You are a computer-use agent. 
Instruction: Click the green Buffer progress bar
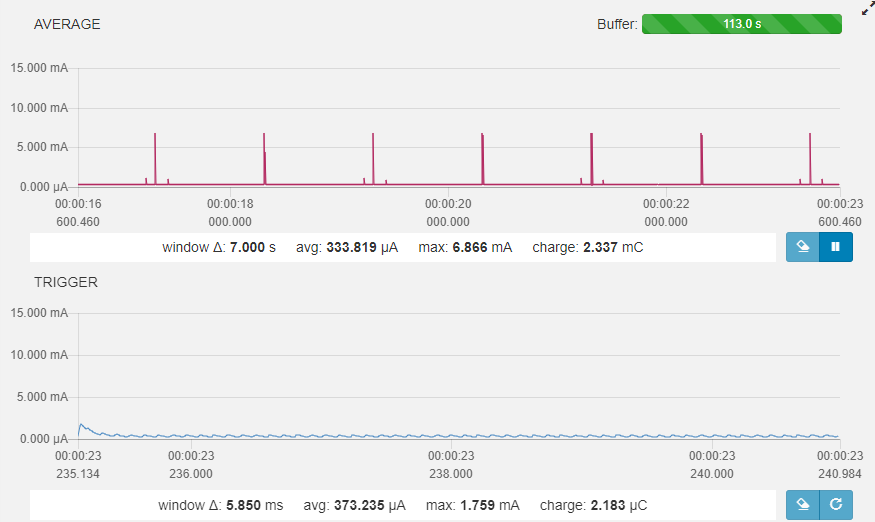[x=741, y=24]
